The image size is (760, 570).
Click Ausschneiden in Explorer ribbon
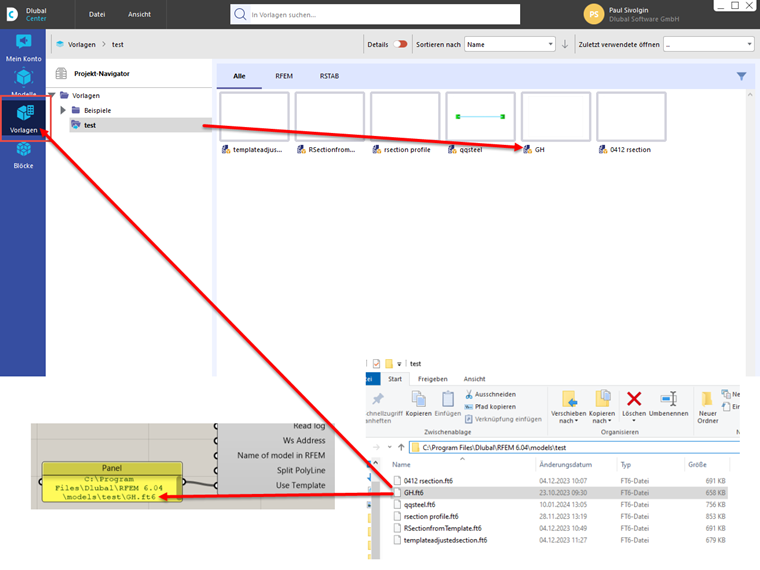490,394
